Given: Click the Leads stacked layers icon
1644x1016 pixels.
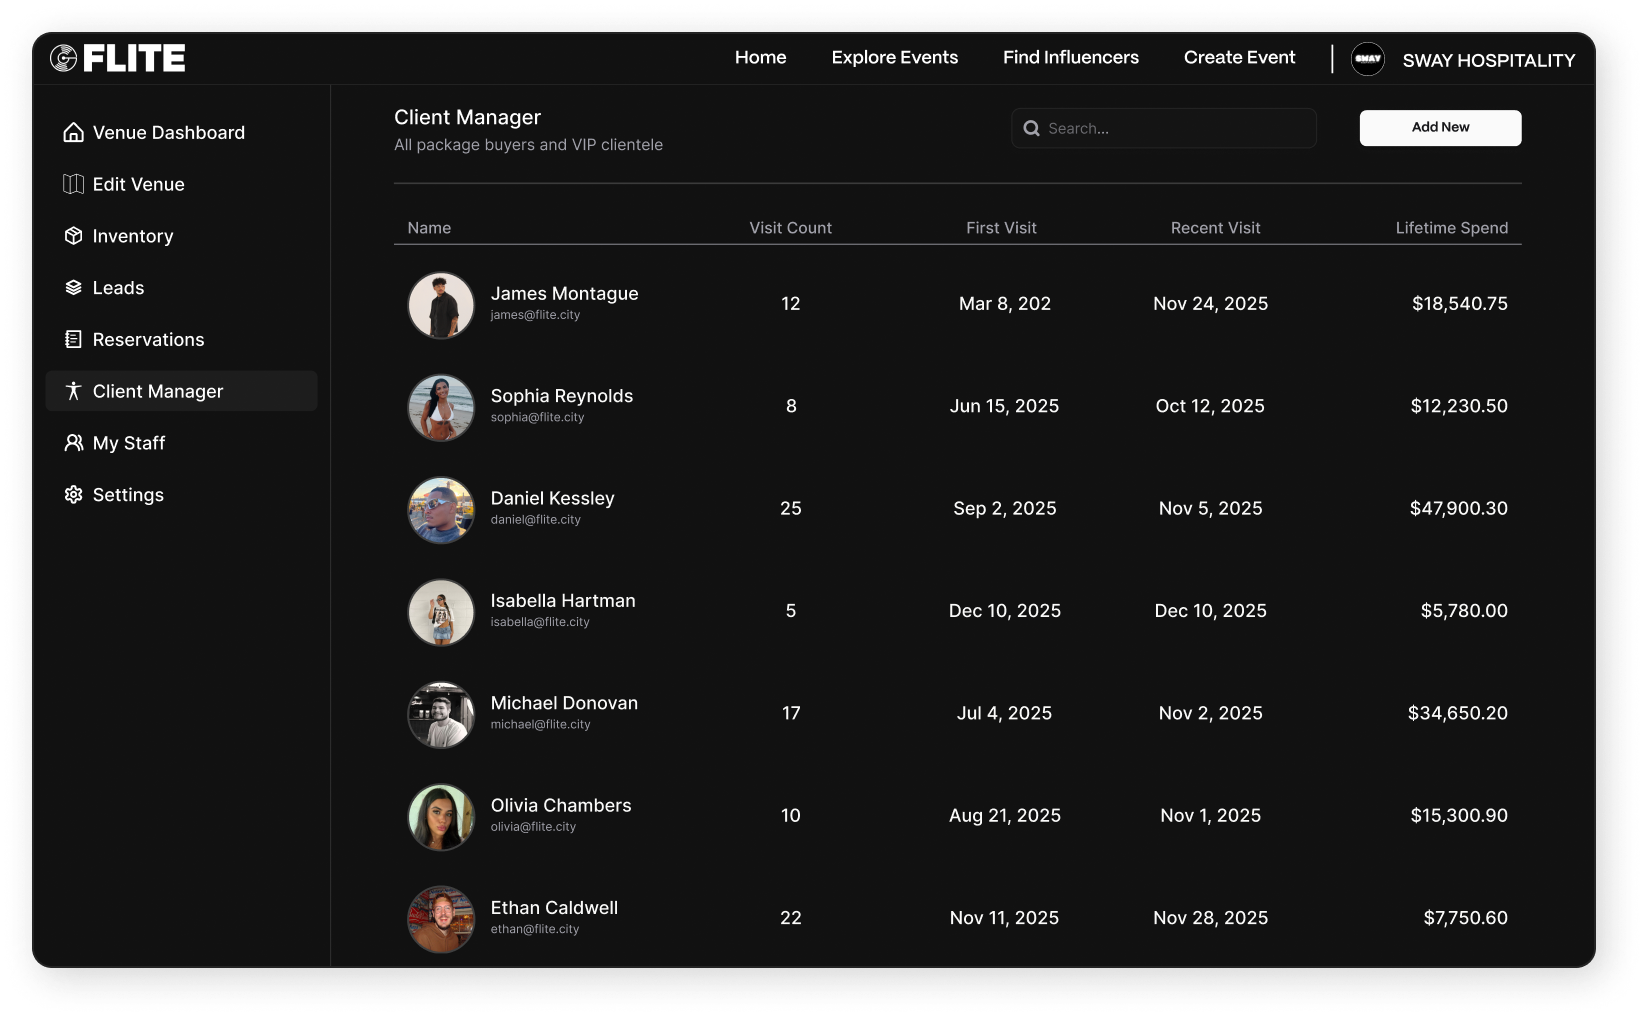Looking at the screenshot, I should (73, 288).
